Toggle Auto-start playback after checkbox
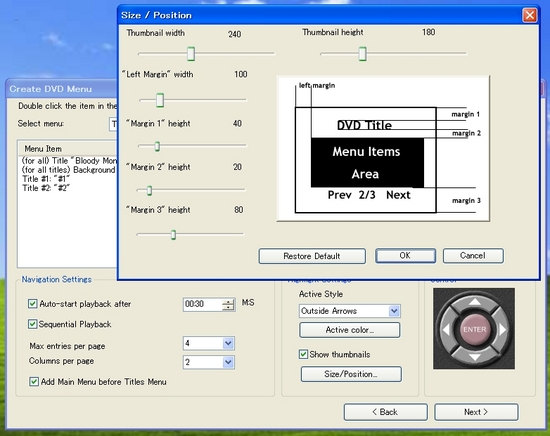 click(32, 304)
